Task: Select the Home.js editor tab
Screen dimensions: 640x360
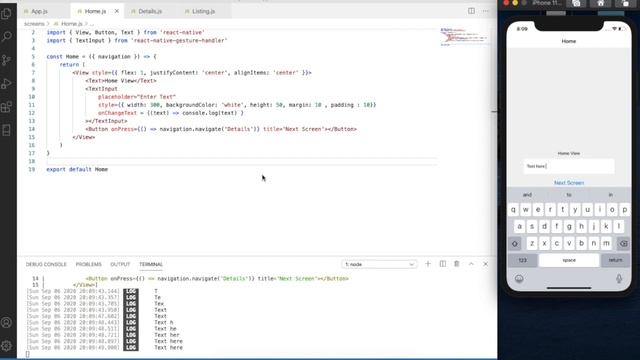Action: (95, 11)
